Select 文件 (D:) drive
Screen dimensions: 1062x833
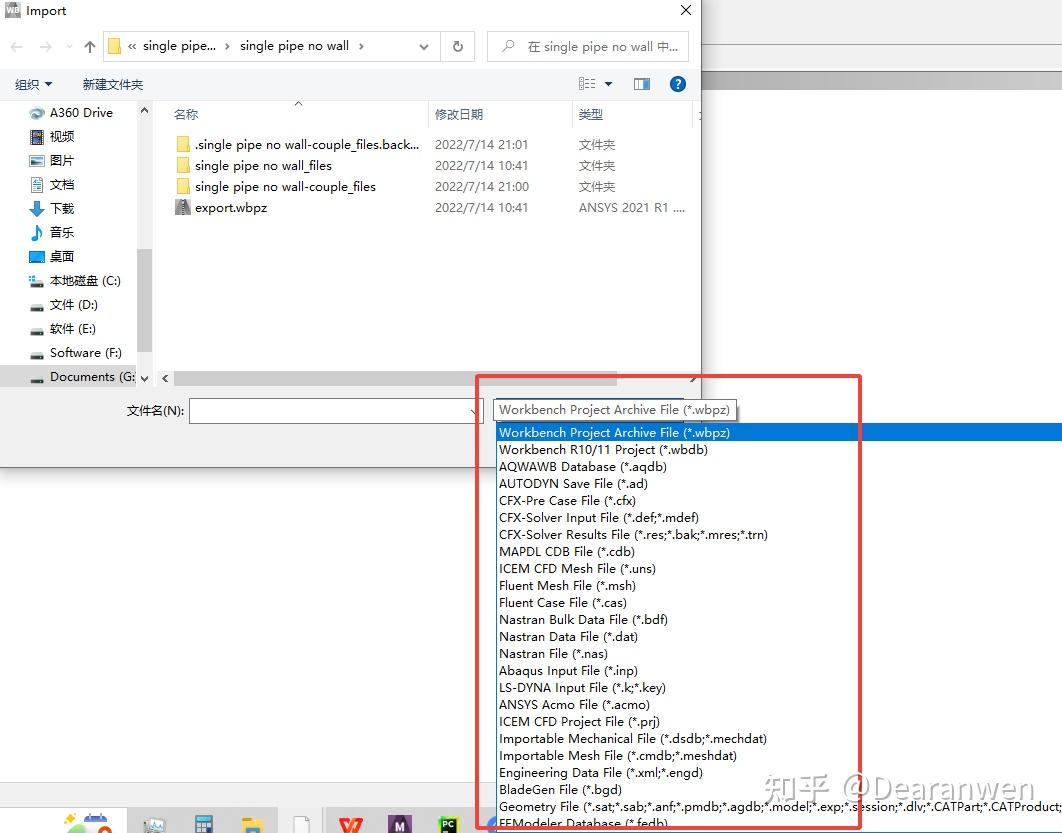(64, 305)
